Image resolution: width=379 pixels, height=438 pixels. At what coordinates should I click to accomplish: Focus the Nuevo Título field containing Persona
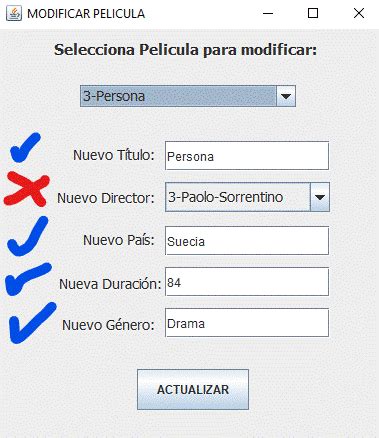coord(247,156)
